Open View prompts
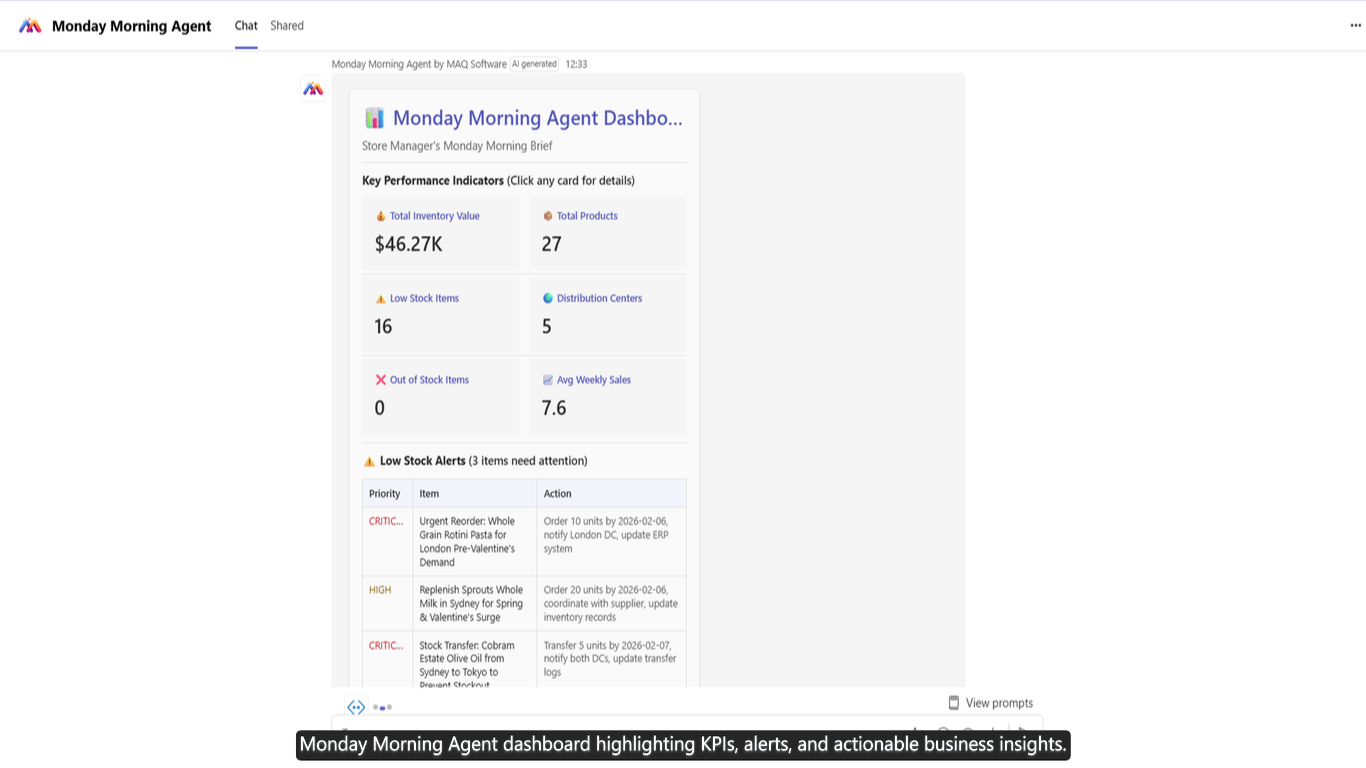This screenshot has width=1366, height=768. tap(990, 703)
